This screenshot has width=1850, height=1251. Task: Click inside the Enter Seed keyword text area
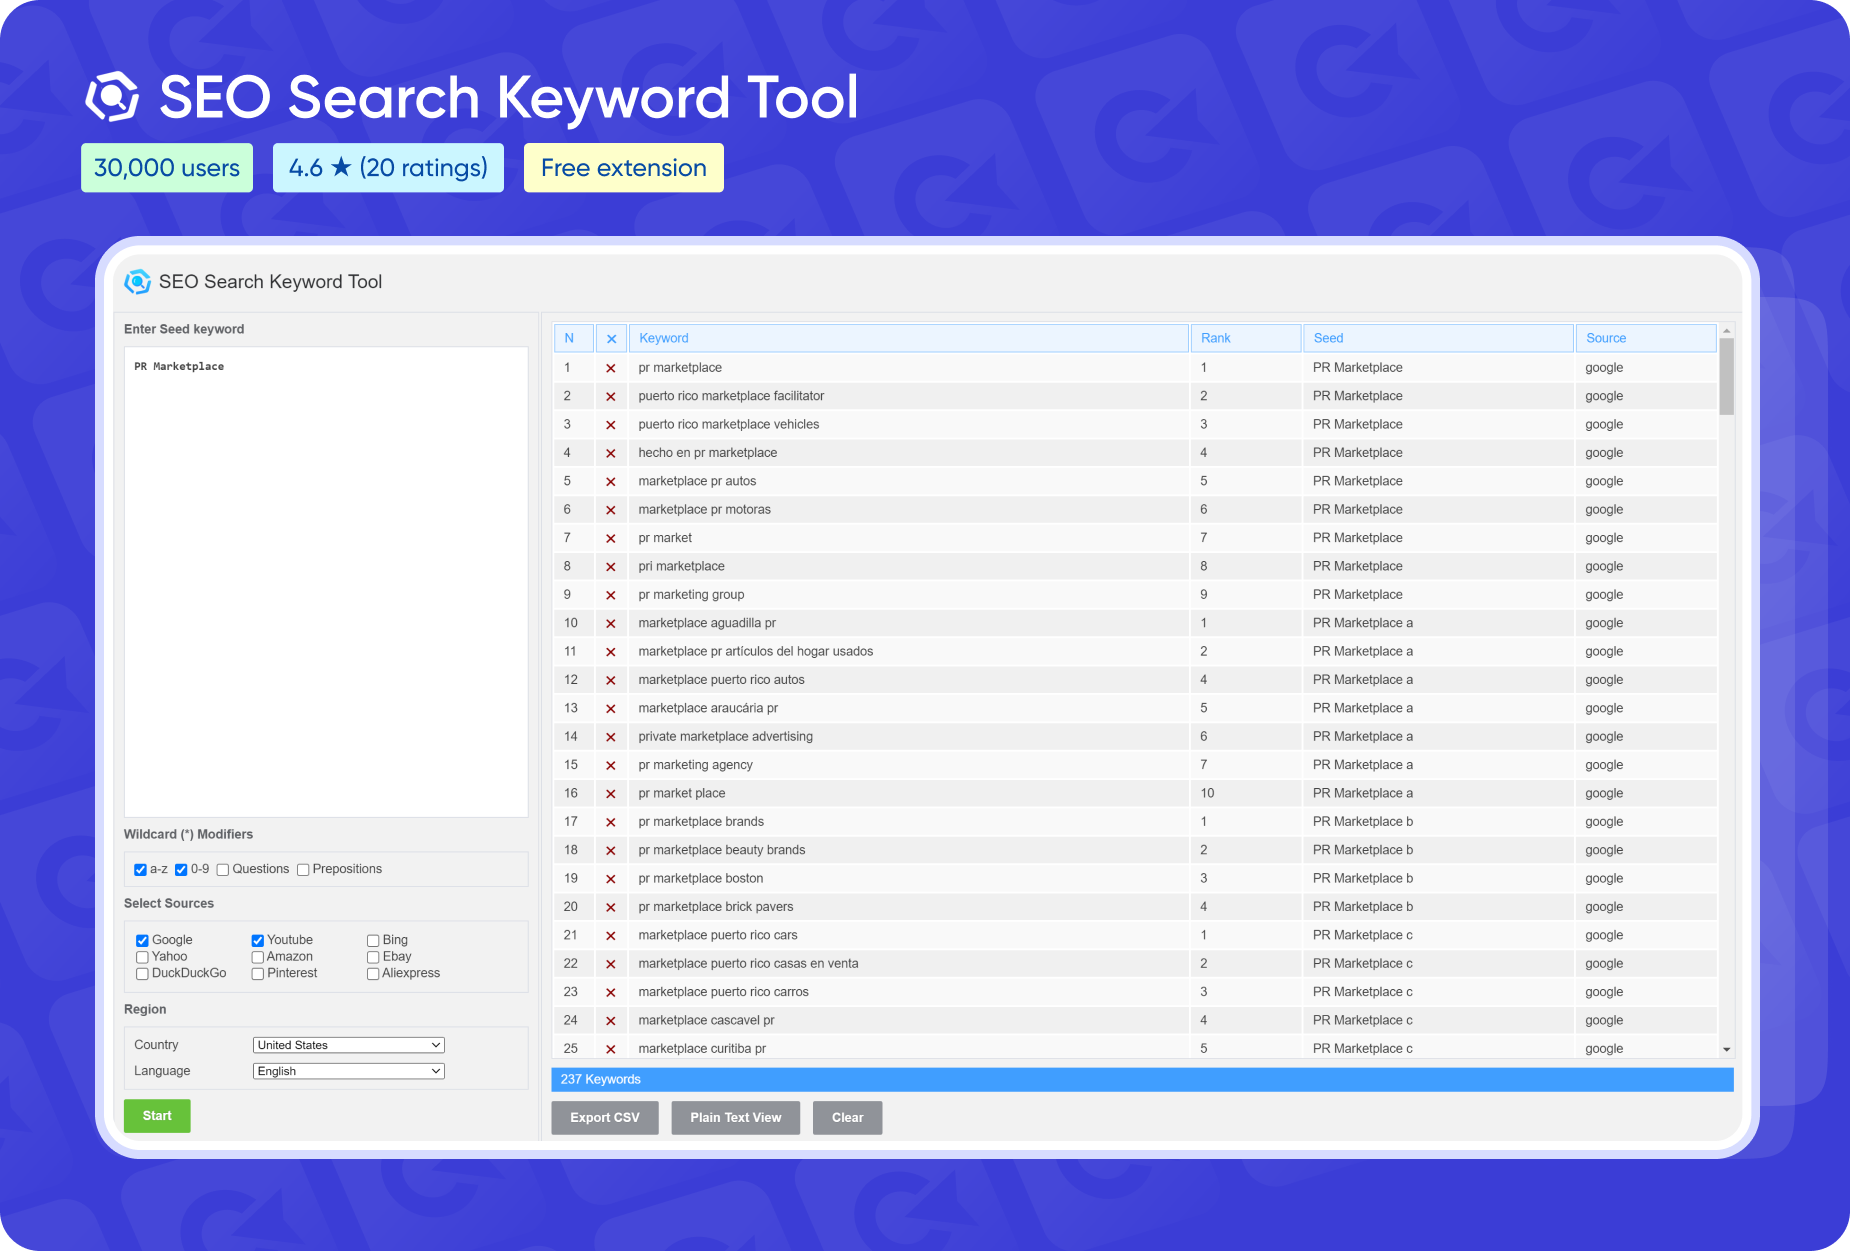(325, 580)
